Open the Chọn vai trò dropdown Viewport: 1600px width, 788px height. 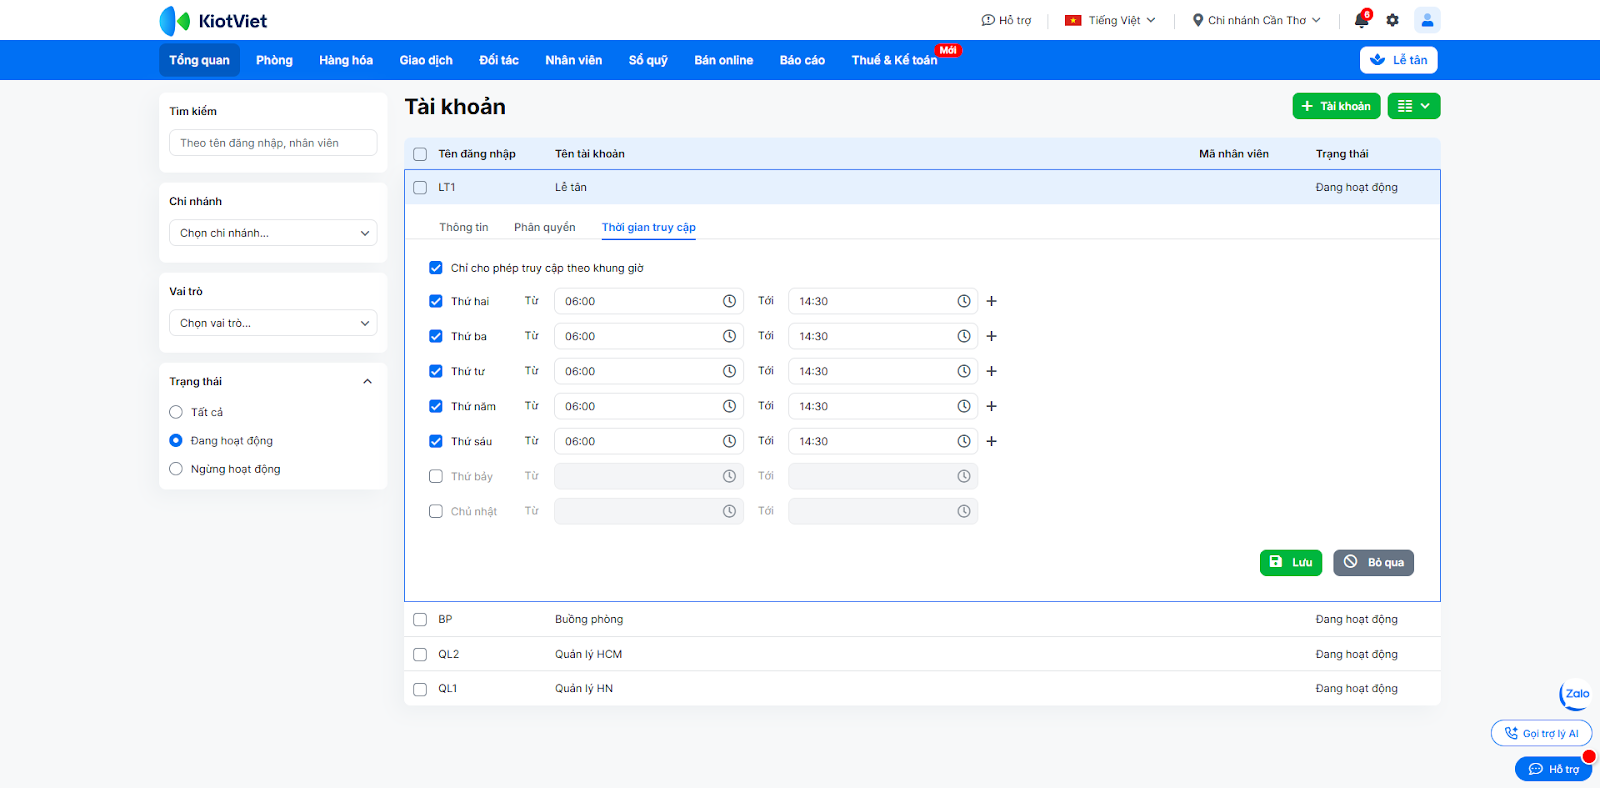[273, 323]
